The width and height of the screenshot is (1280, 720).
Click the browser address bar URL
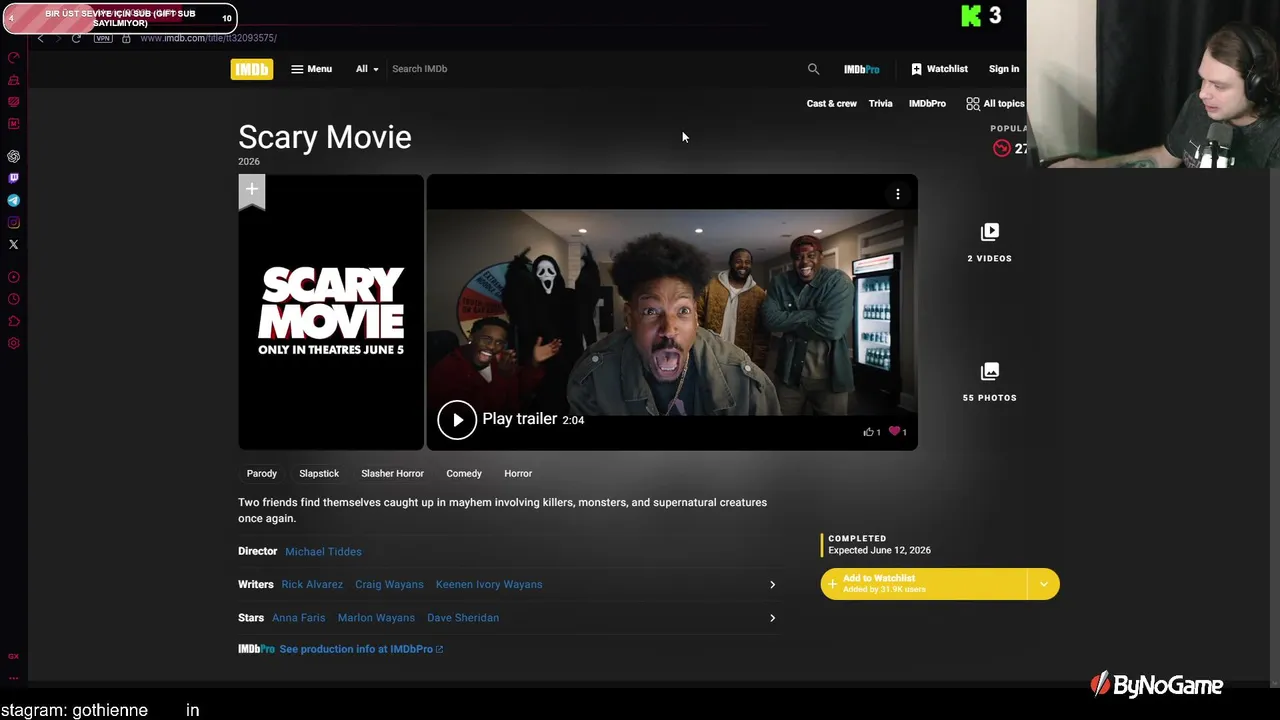point(208,38)
